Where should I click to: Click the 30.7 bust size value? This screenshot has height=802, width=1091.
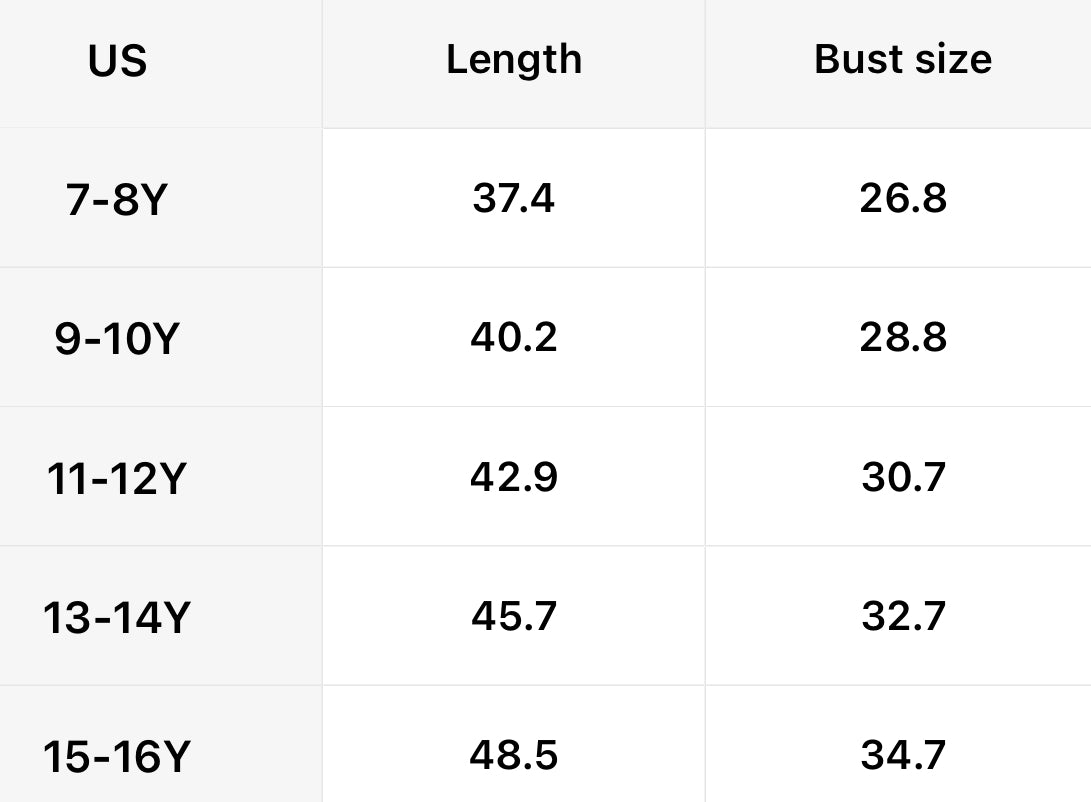[x=902, y=477]
